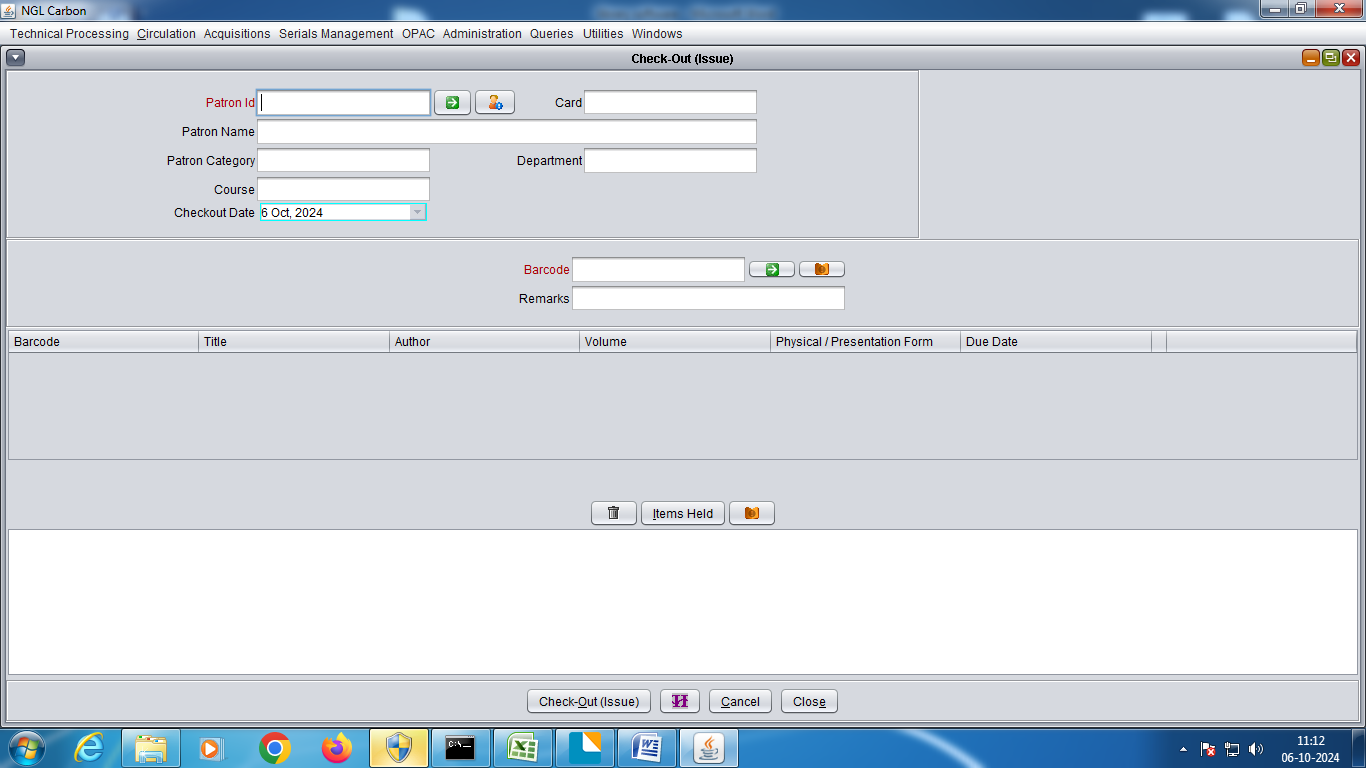Click the book icon right of Items Held
Screen dimensions: 1366x768
(x=752, y=513)
